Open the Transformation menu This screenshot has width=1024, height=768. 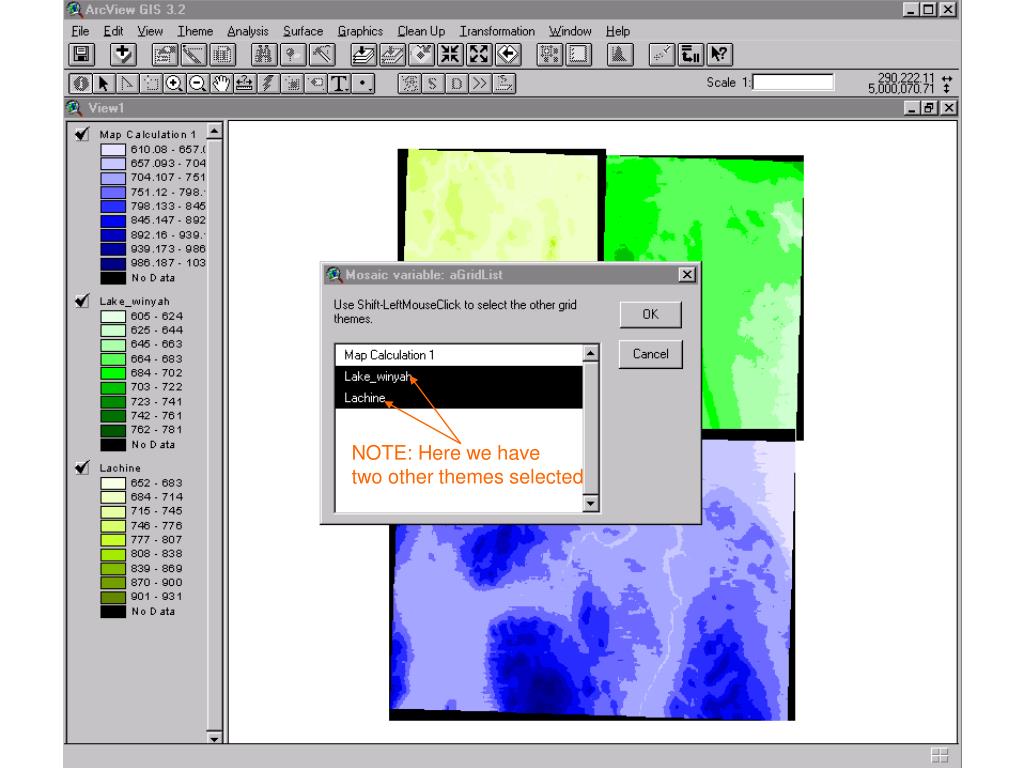pos(497,31)
